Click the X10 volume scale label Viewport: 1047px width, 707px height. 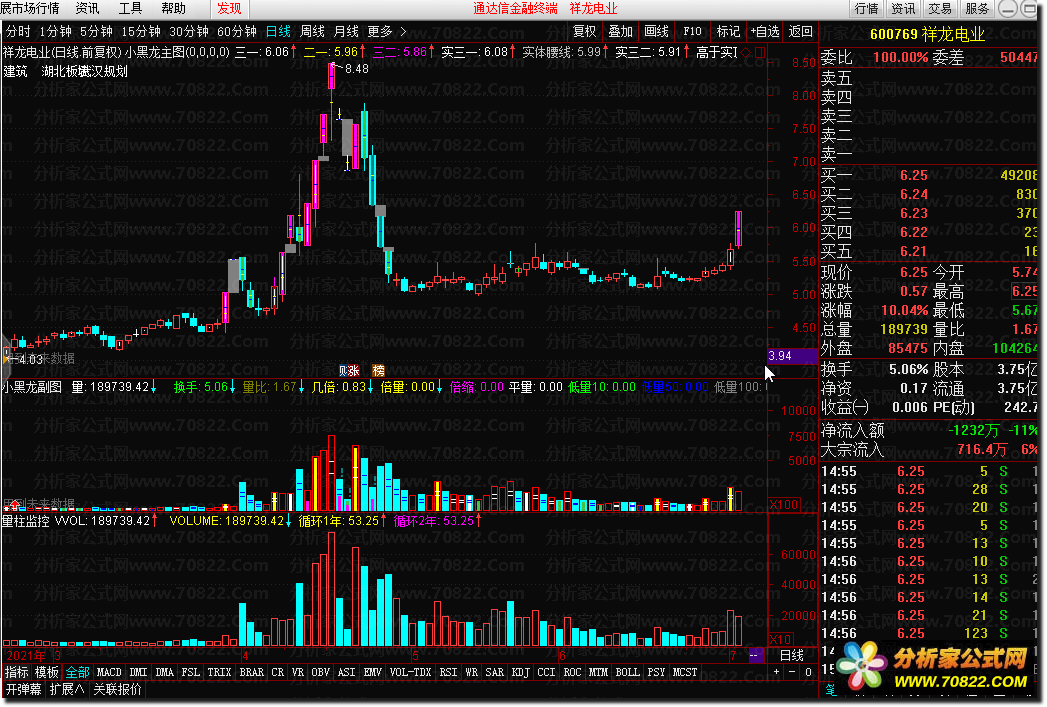pos(781,640)
